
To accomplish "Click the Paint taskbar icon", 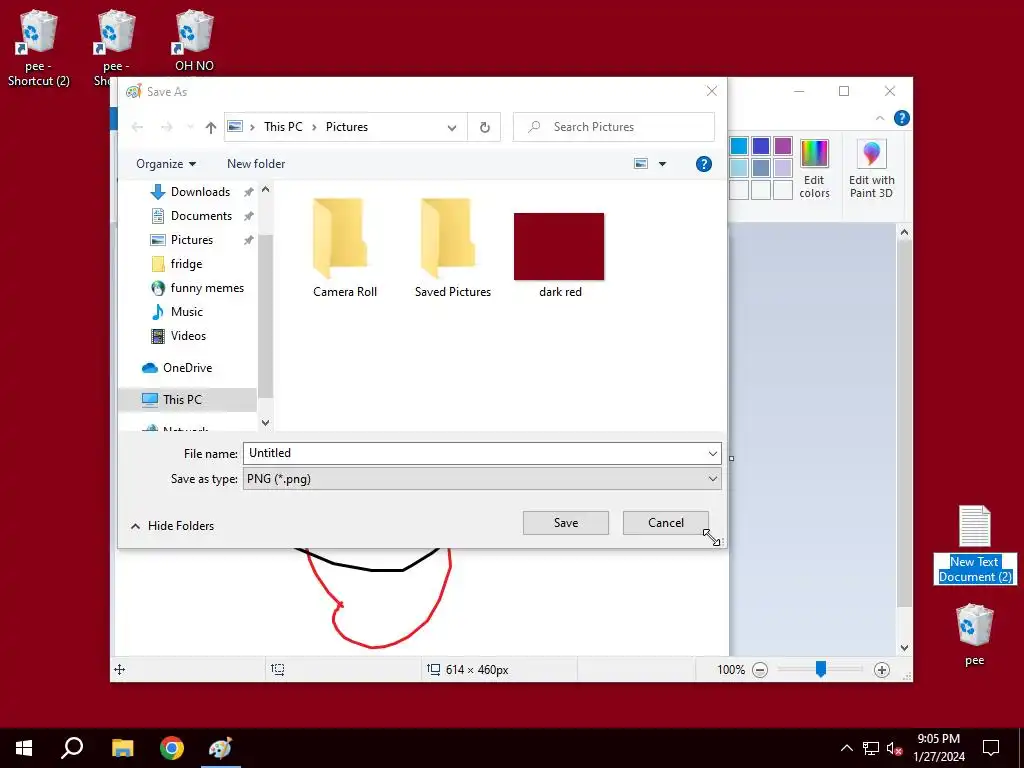I will click(221, 748).
